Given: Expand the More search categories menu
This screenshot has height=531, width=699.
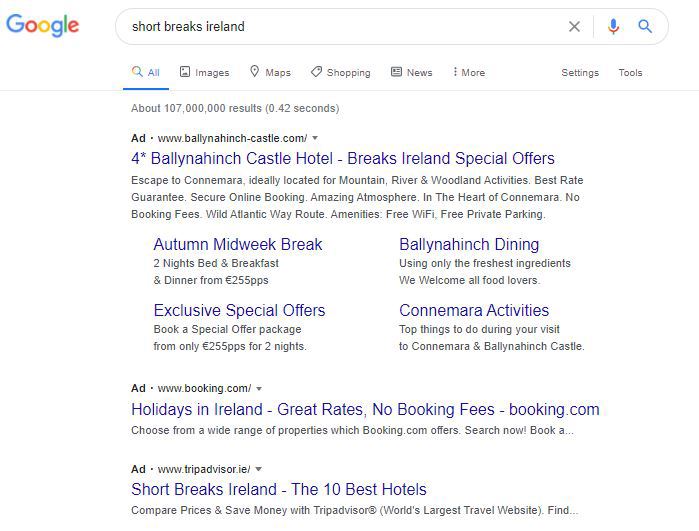Looking at the screenshot, I should coord(468,73).
